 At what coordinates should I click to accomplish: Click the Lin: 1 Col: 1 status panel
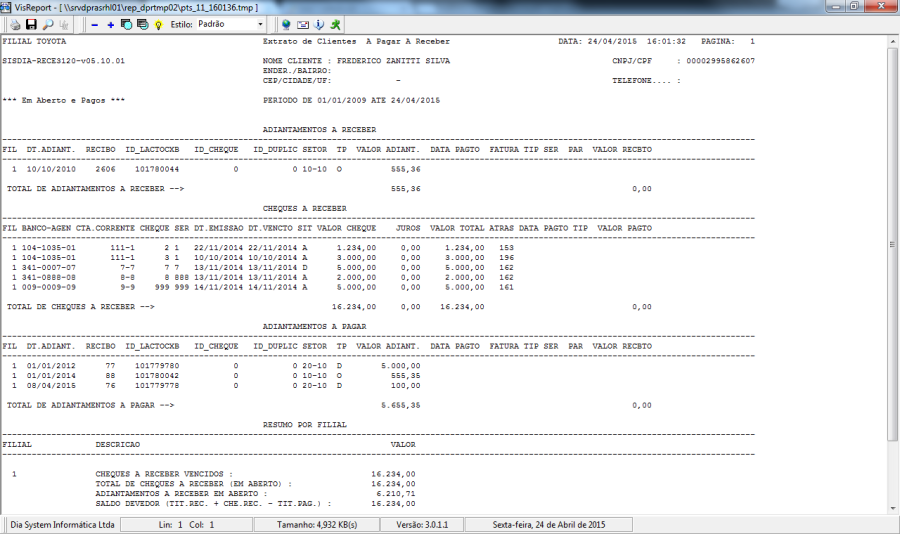[186, 525]
